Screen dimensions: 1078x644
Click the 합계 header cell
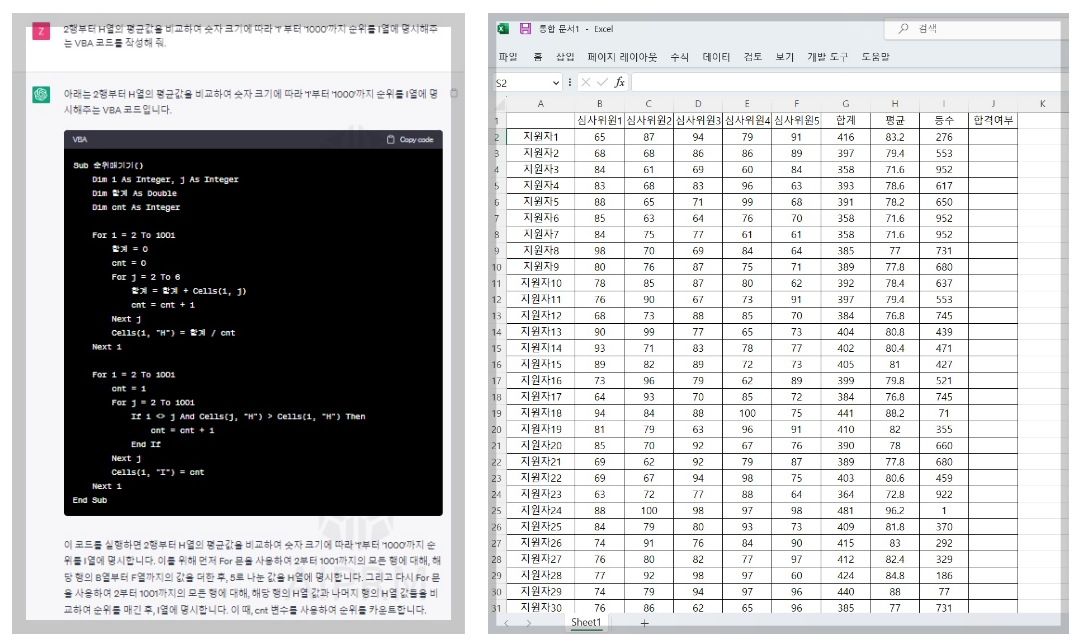pyautogui.click(x=846, y=120)
